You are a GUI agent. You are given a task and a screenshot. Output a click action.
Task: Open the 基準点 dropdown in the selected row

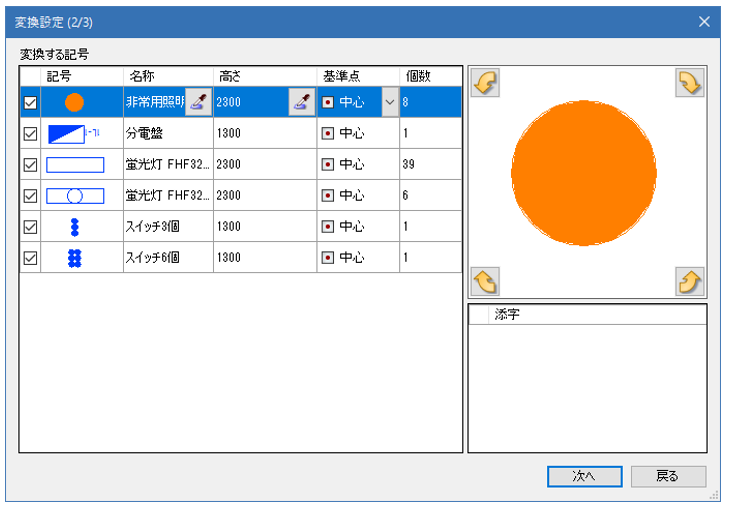pyautogui.click(x=390, y=102)
